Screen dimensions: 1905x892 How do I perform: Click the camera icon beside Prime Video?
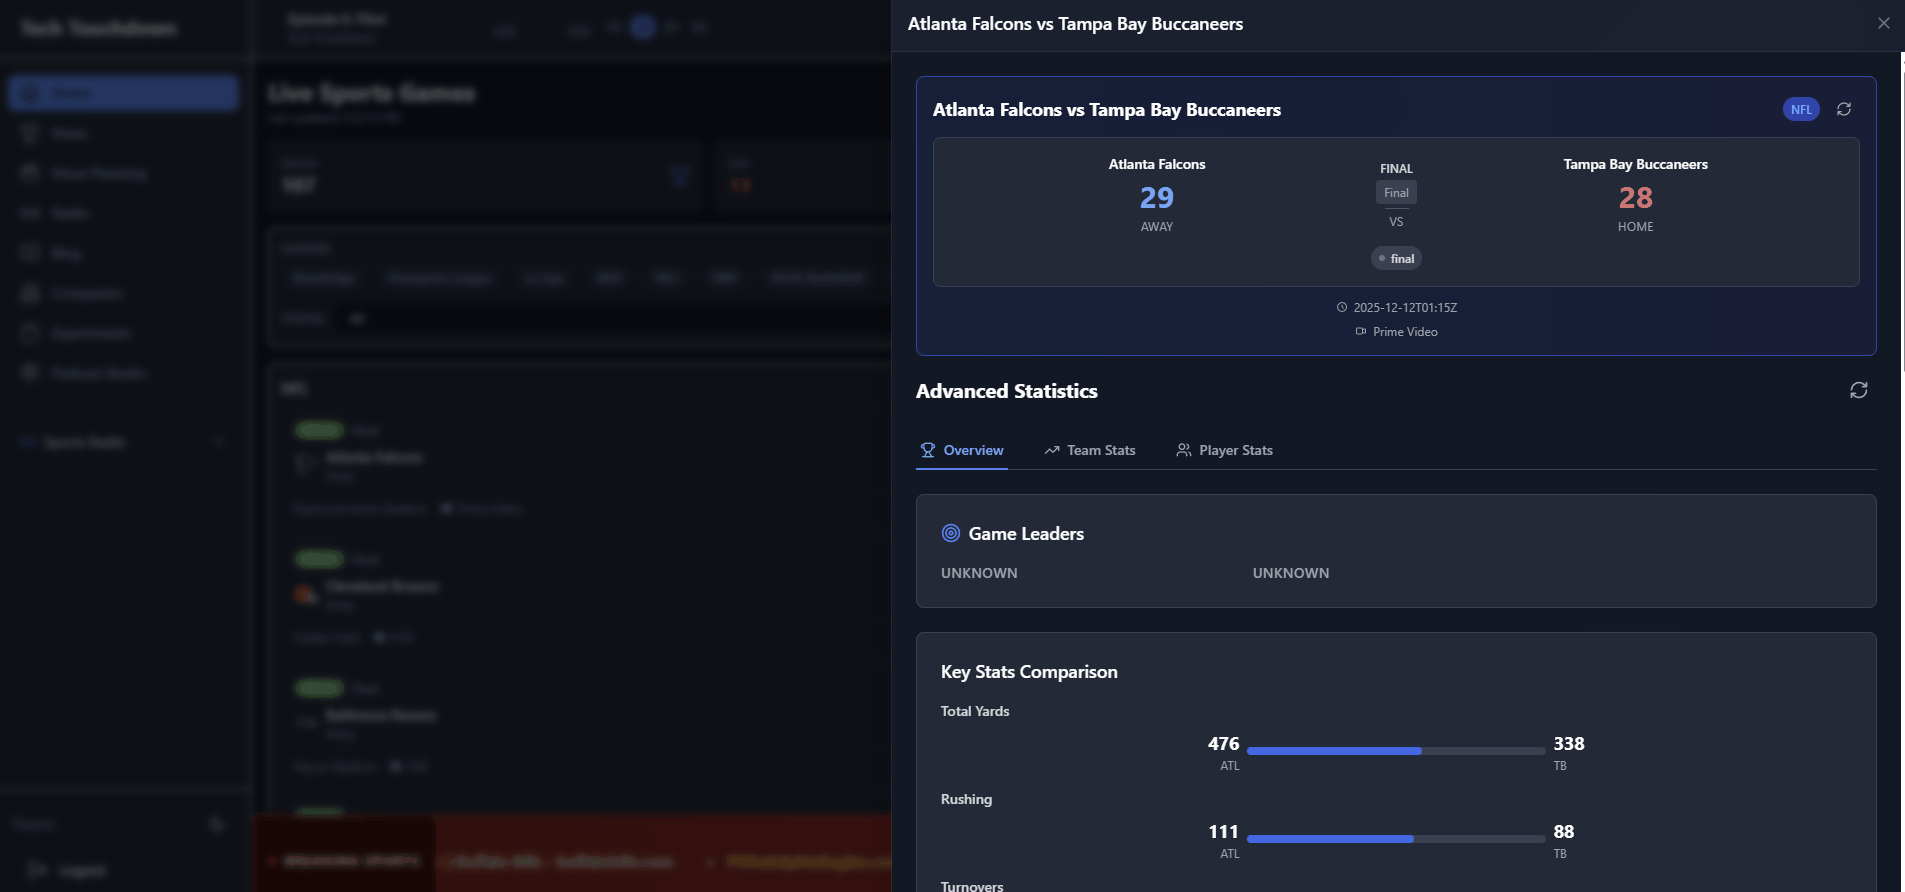click(x=1360, y=332)
